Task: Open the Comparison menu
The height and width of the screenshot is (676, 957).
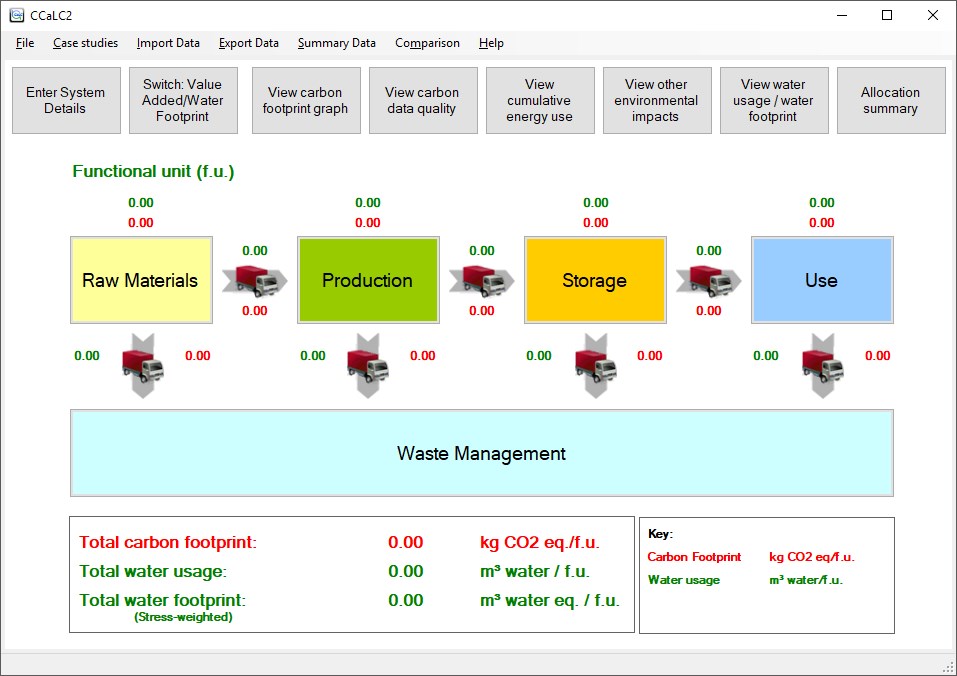Action: (x=427, y=43)
